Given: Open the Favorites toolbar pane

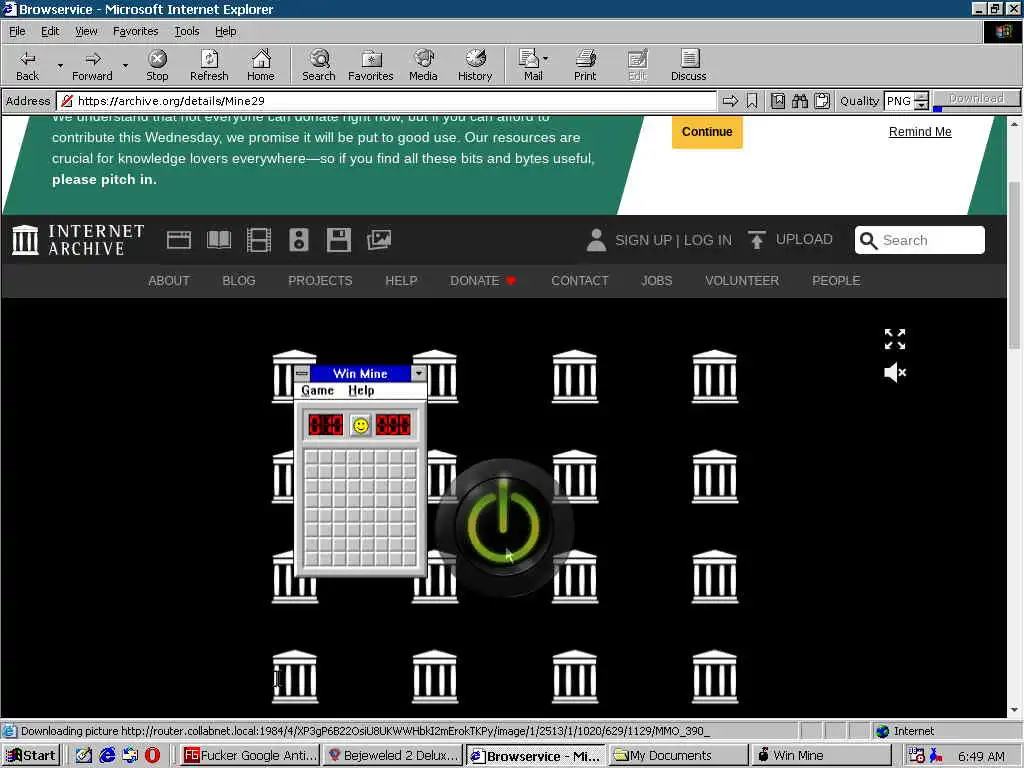Looking at the screenshot, I should (x=370, y=65).
